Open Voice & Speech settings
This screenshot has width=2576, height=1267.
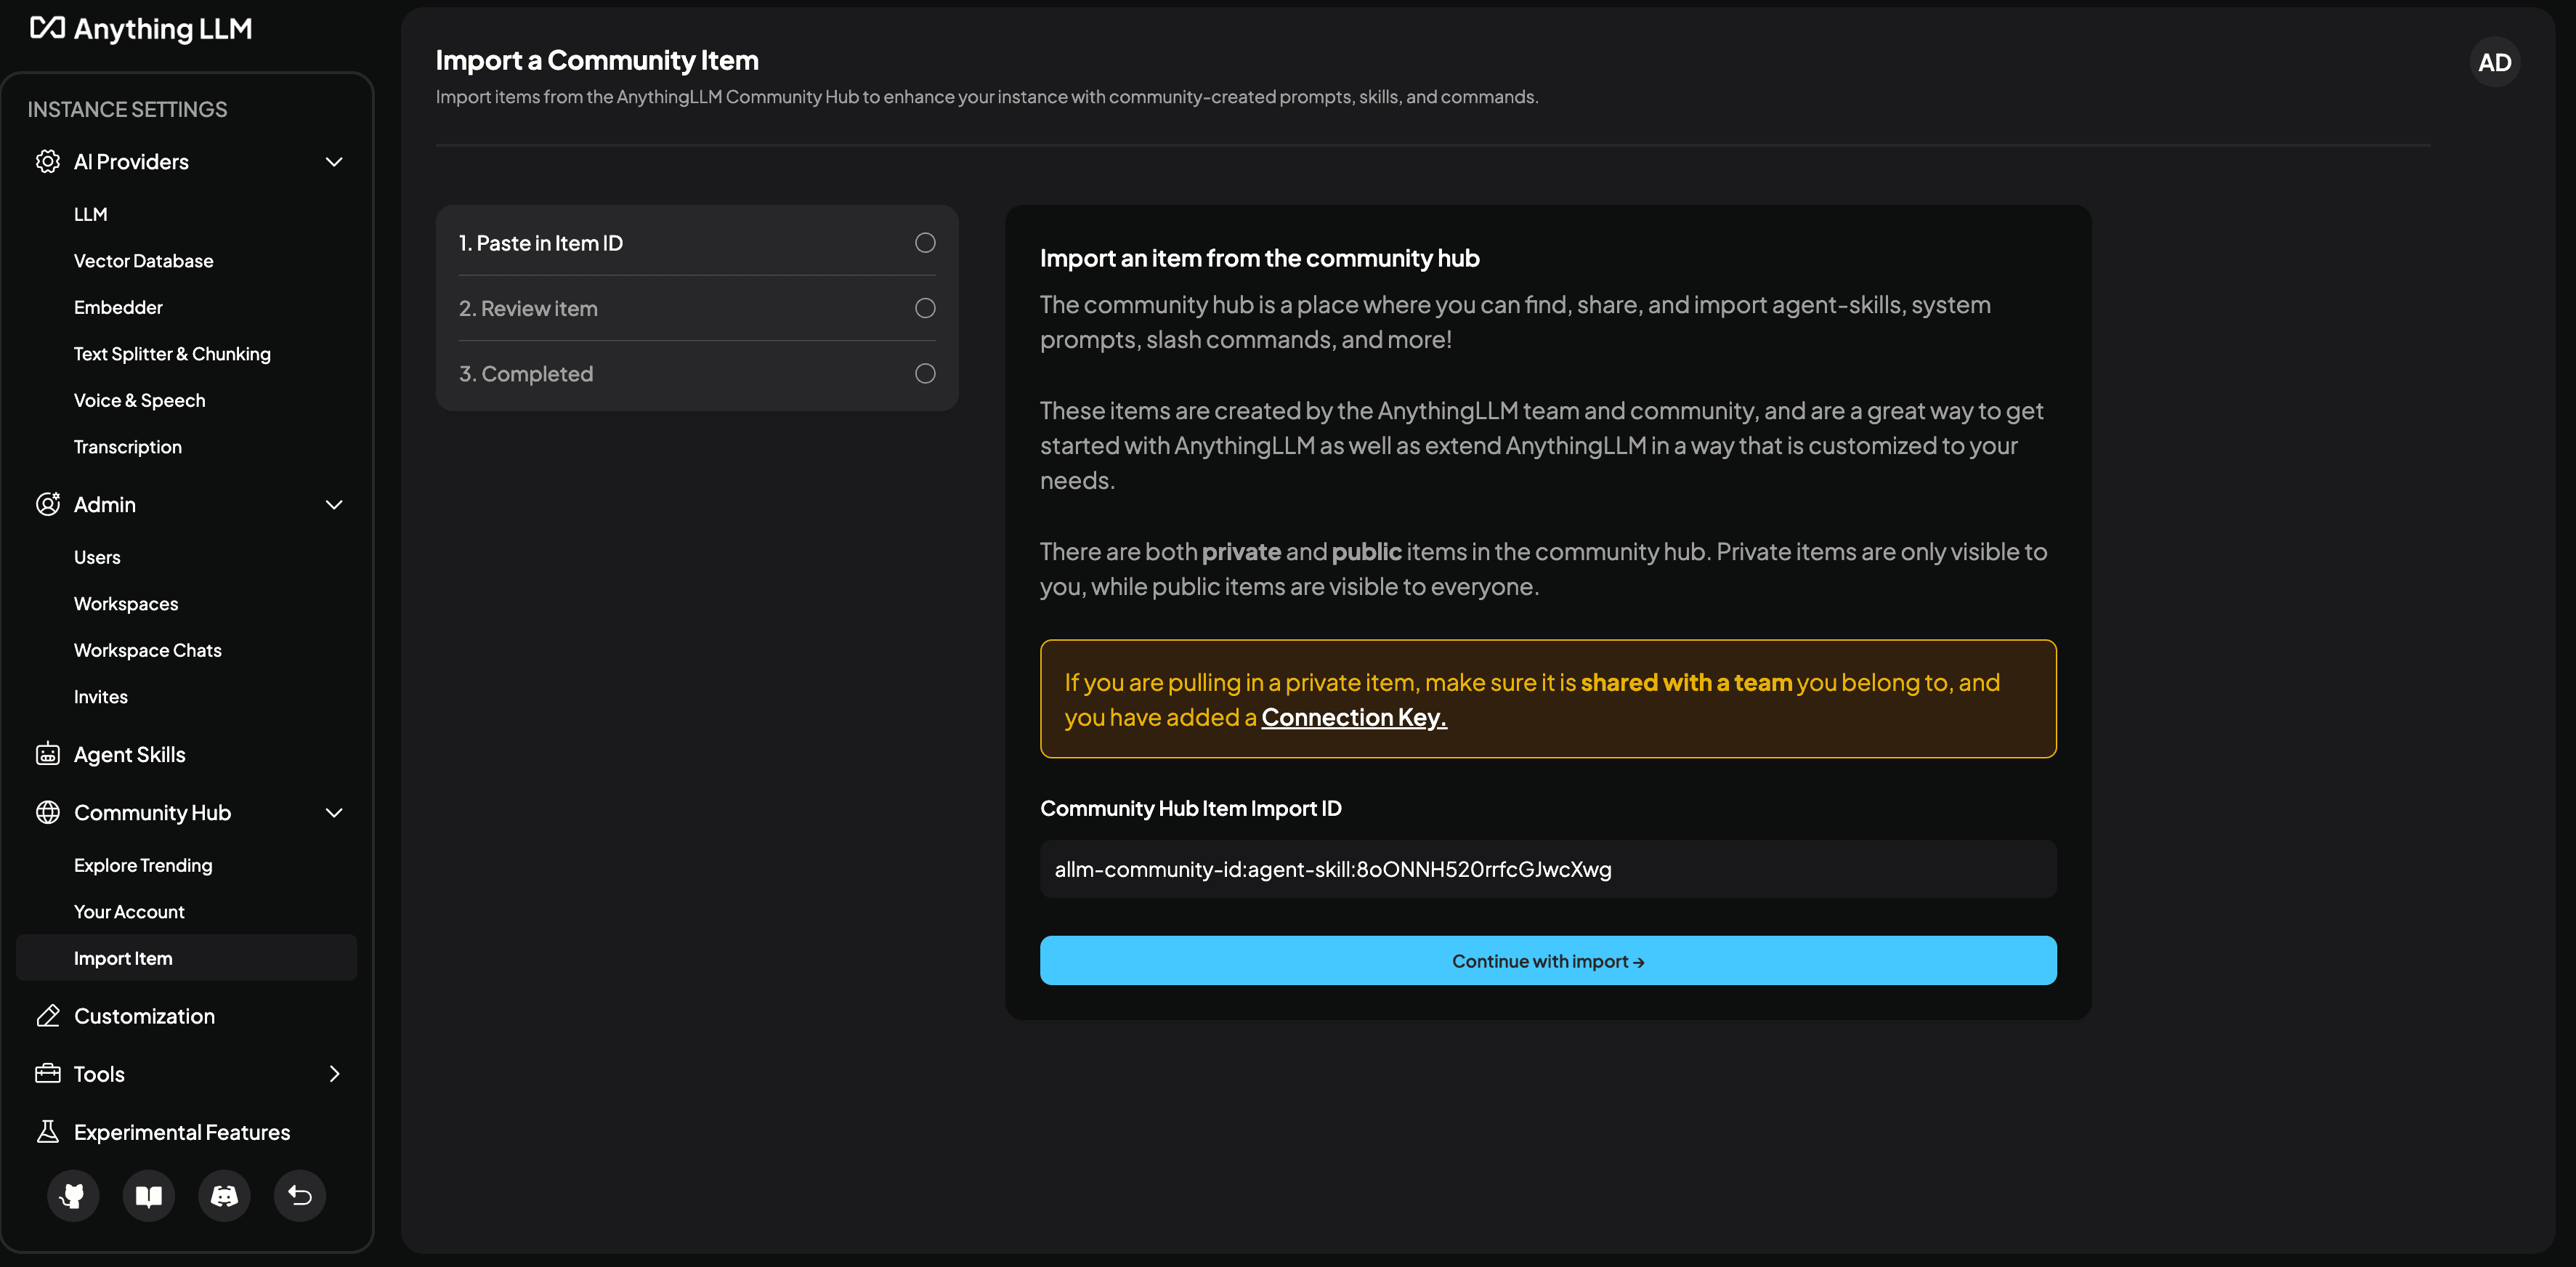pos(139,400)
